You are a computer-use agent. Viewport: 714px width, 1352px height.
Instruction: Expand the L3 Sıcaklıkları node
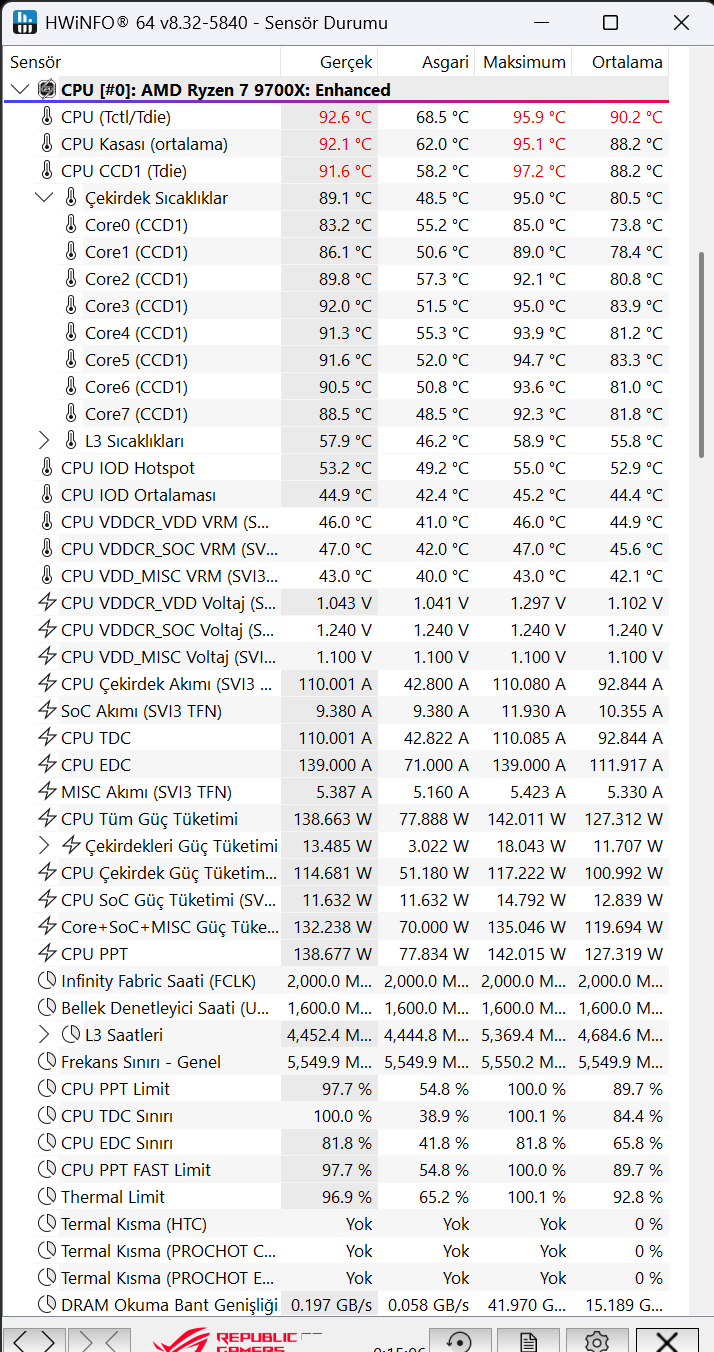pyautogui.click(x=44, y=441)
